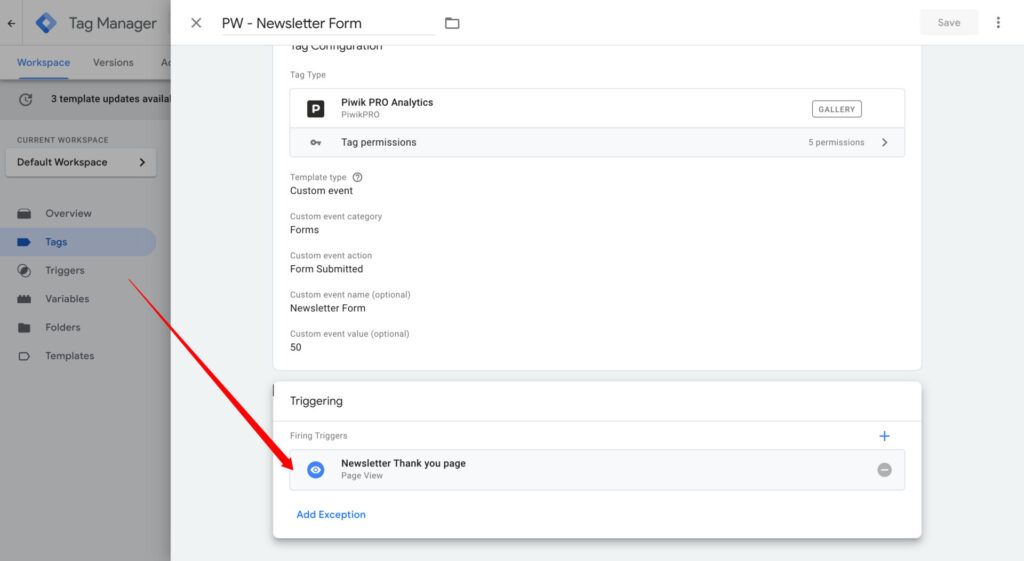Click the folder icon beside tag name

coord(452,23)
